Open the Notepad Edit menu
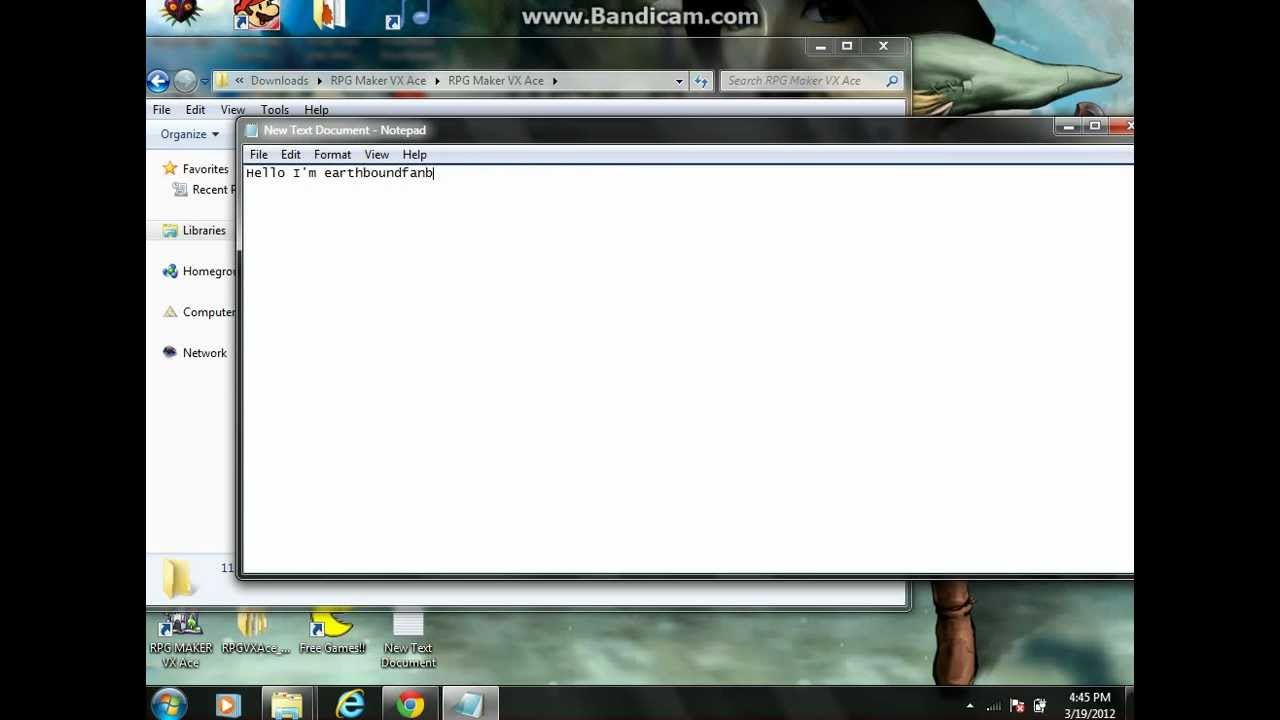The image size is (1280, 720). [x=290, y=155]
